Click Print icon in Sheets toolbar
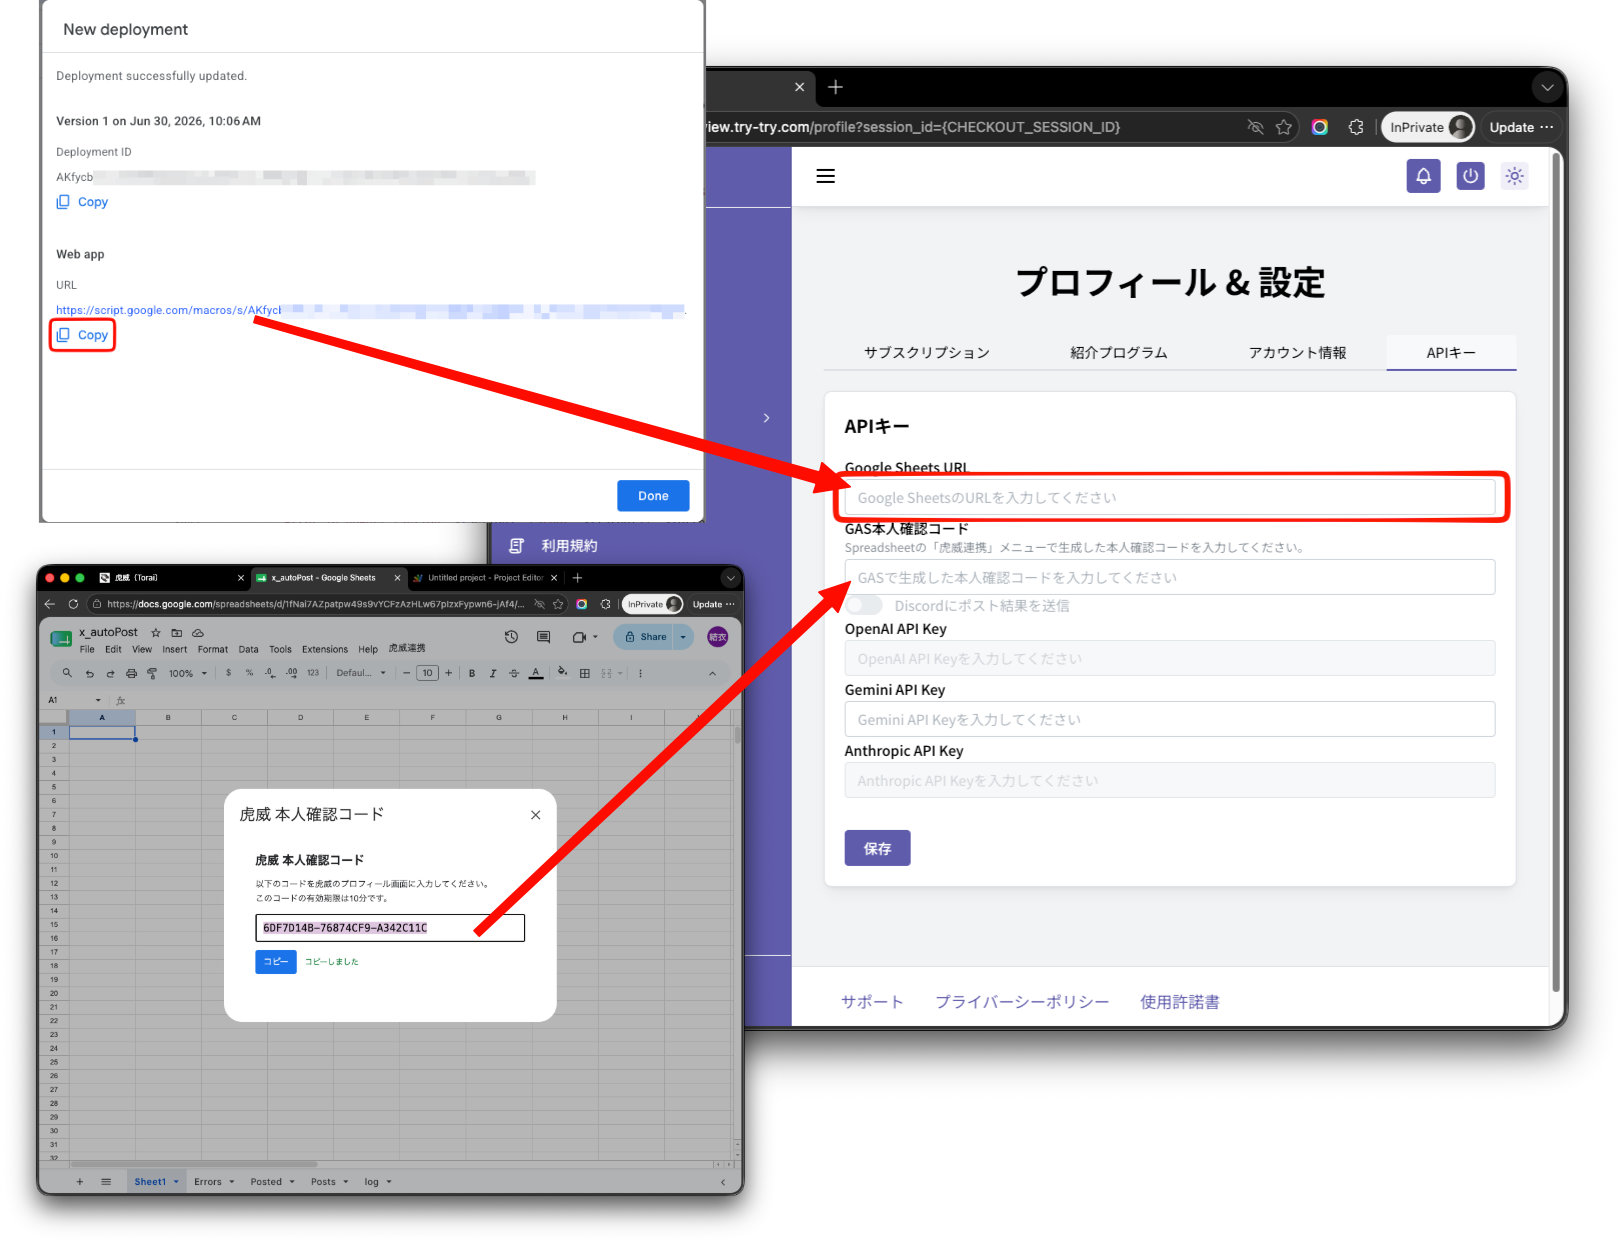Image resolution: width=1624 pixels, height=1244 pixels. tap(131, 673)
